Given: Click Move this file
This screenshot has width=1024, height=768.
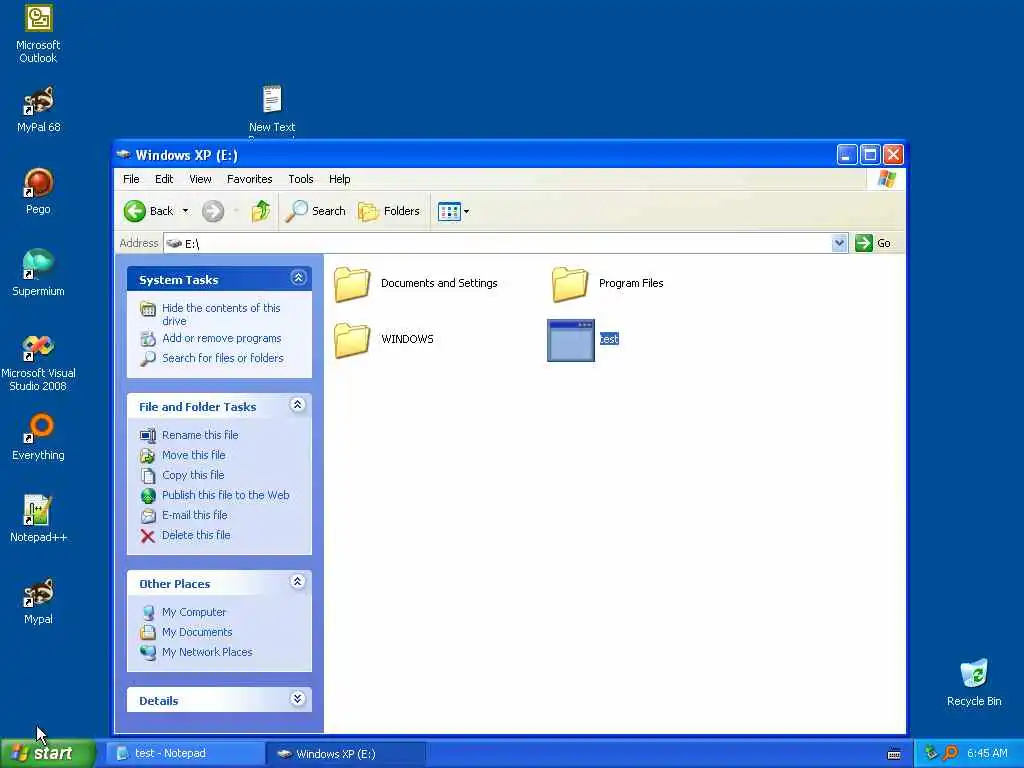Looking at the screenshot, I should 193,455.
